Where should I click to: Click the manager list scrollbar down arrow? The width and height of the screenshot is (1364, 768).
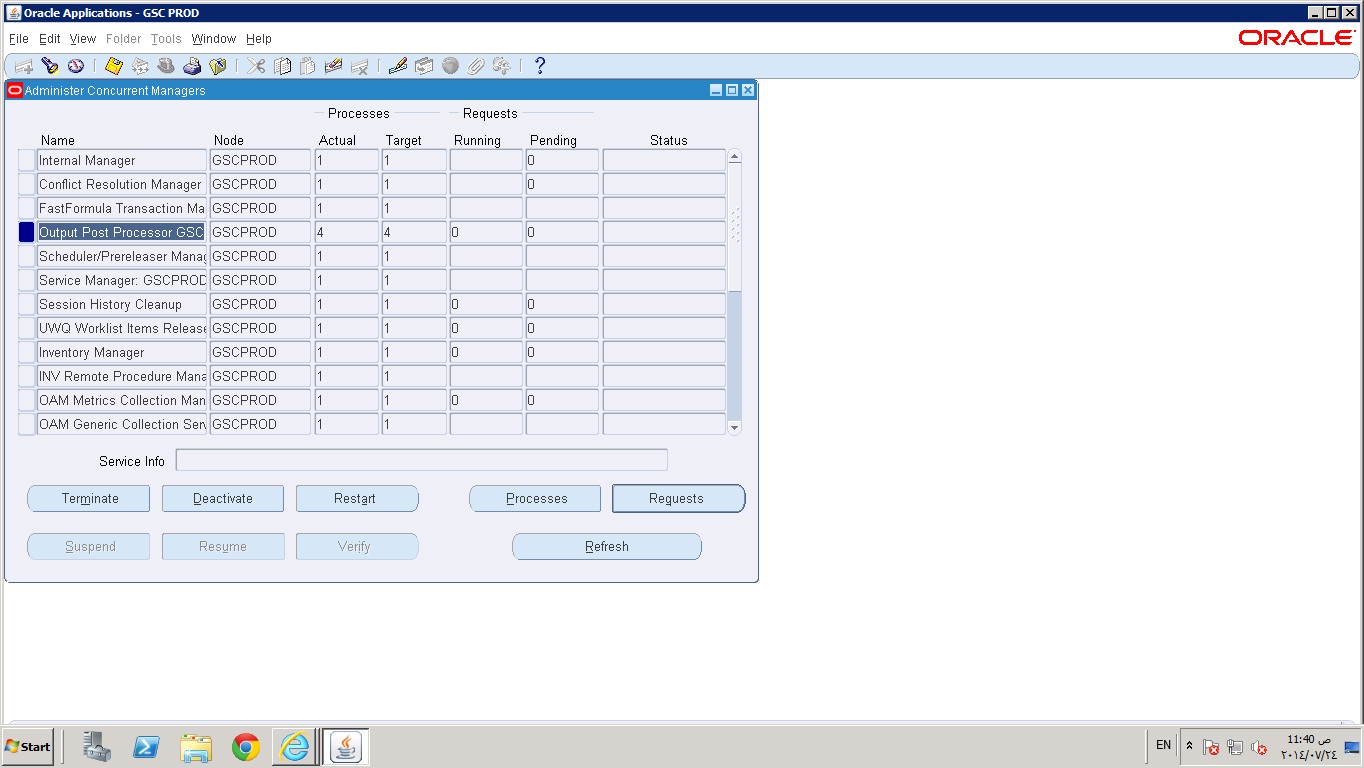click(735, 428)
